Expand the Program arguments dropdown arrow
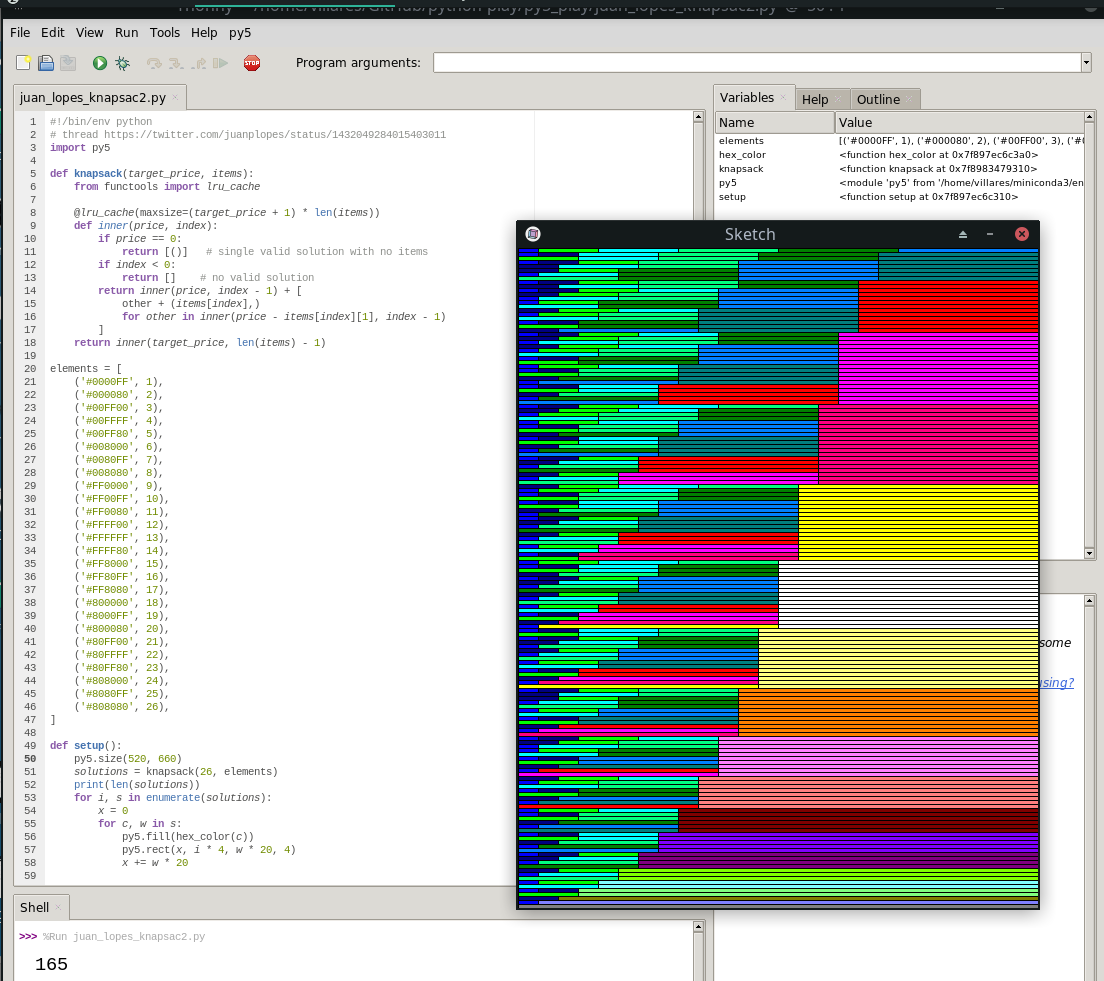Viewport: 1104px width, 981px height. tap(1086, 63)
